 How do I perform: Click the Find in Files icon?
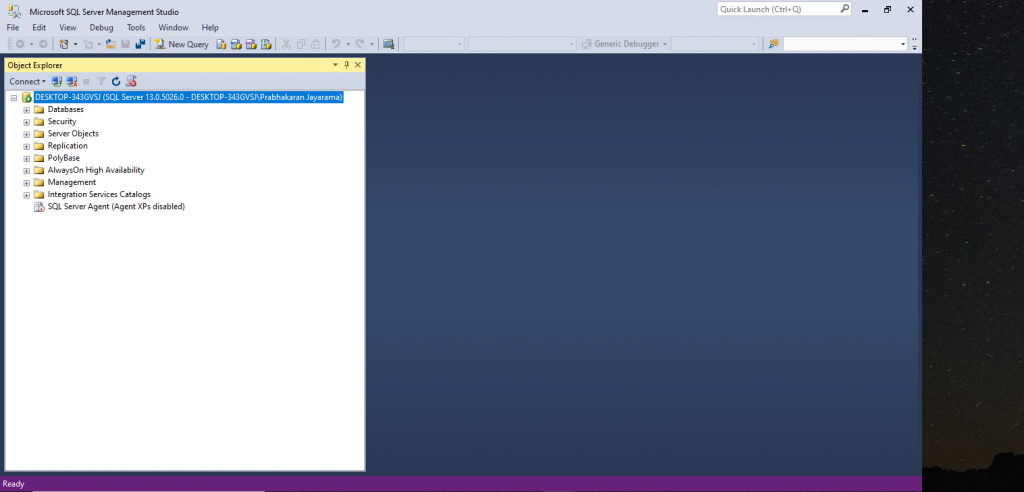coord(773,44)
